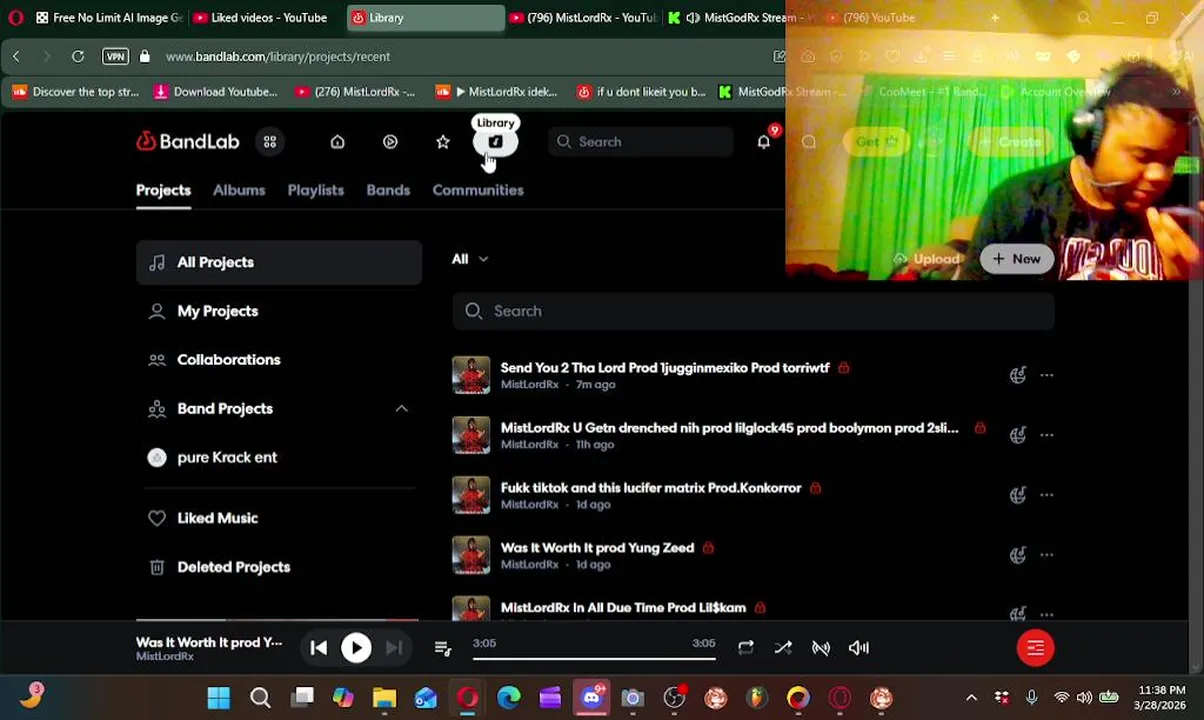Open project Was It Worth It prod Yung Zeed
This screenshot has width=1204, height=720.
click(597, 548)
